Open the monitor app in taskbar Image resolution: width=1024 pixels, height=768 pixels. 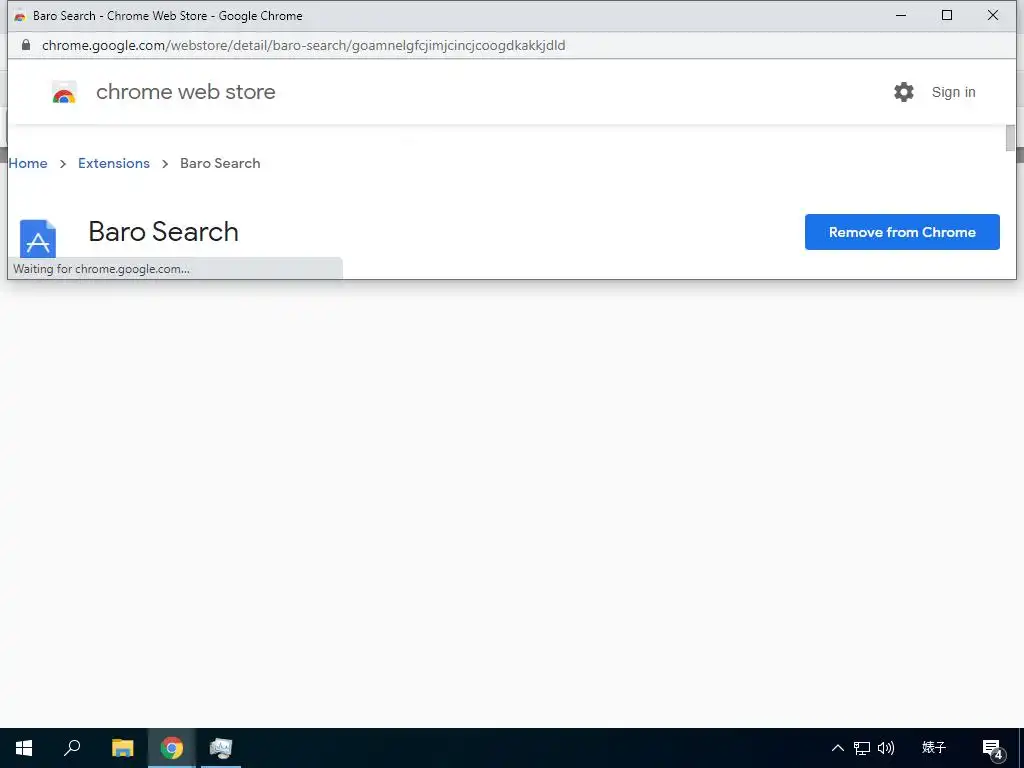click(x=221, y=748)
